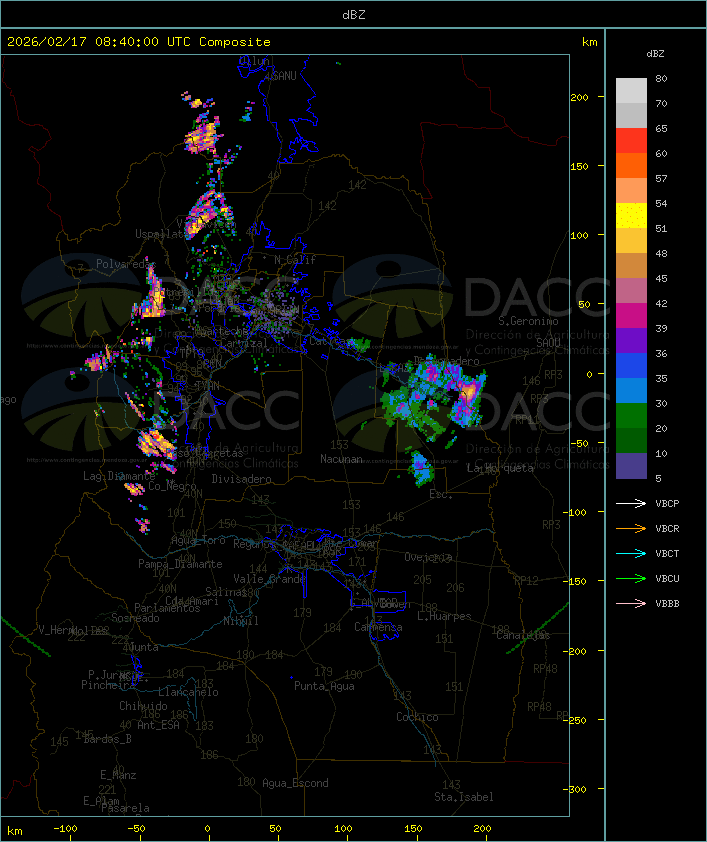Pick the blue 35-36 dBZ swatch

coord(631,366)
